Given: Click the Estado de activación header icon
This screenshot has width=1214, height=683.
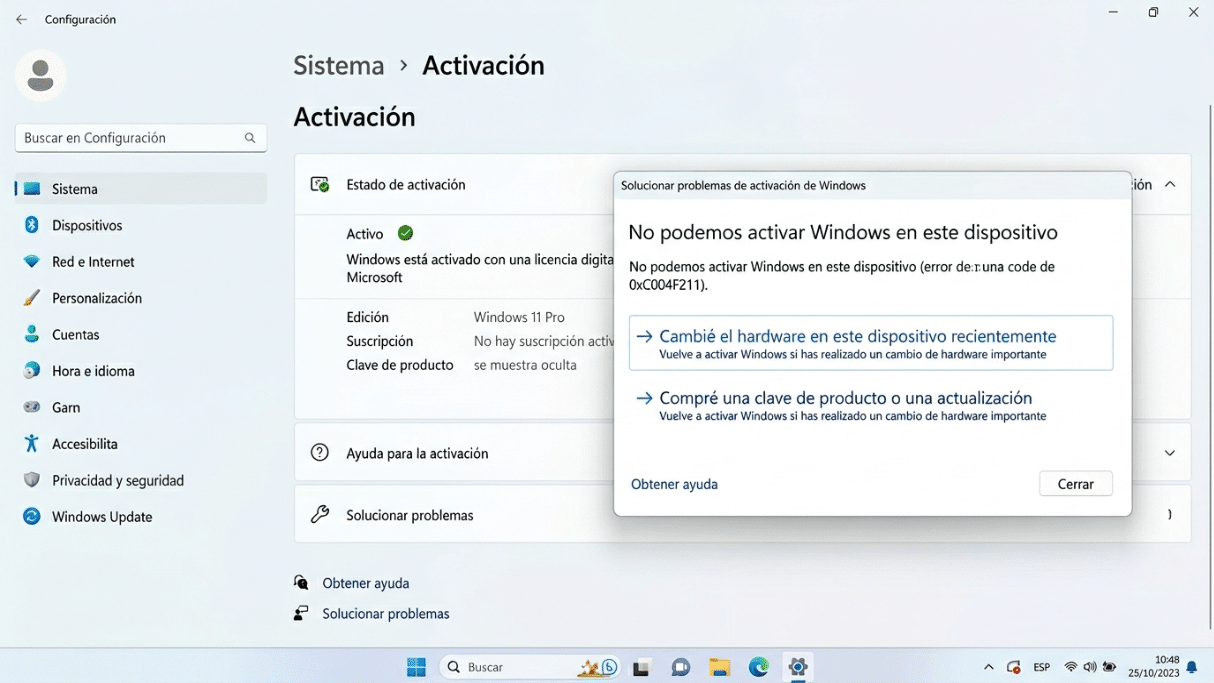Looking at the screenshot, I should coord(320,185).
